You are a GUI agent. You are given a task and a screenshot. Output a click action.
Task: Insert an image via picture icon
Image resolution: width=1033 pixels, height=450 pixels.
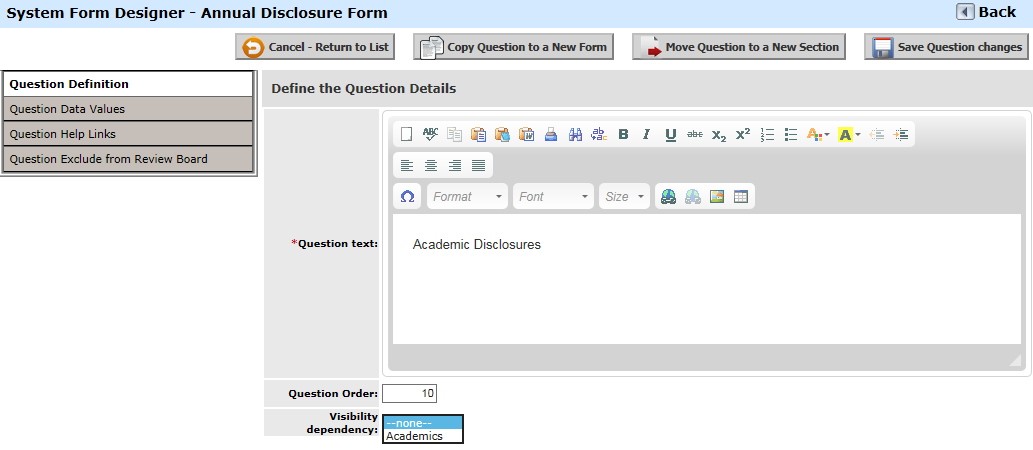(x=717, y=196)
